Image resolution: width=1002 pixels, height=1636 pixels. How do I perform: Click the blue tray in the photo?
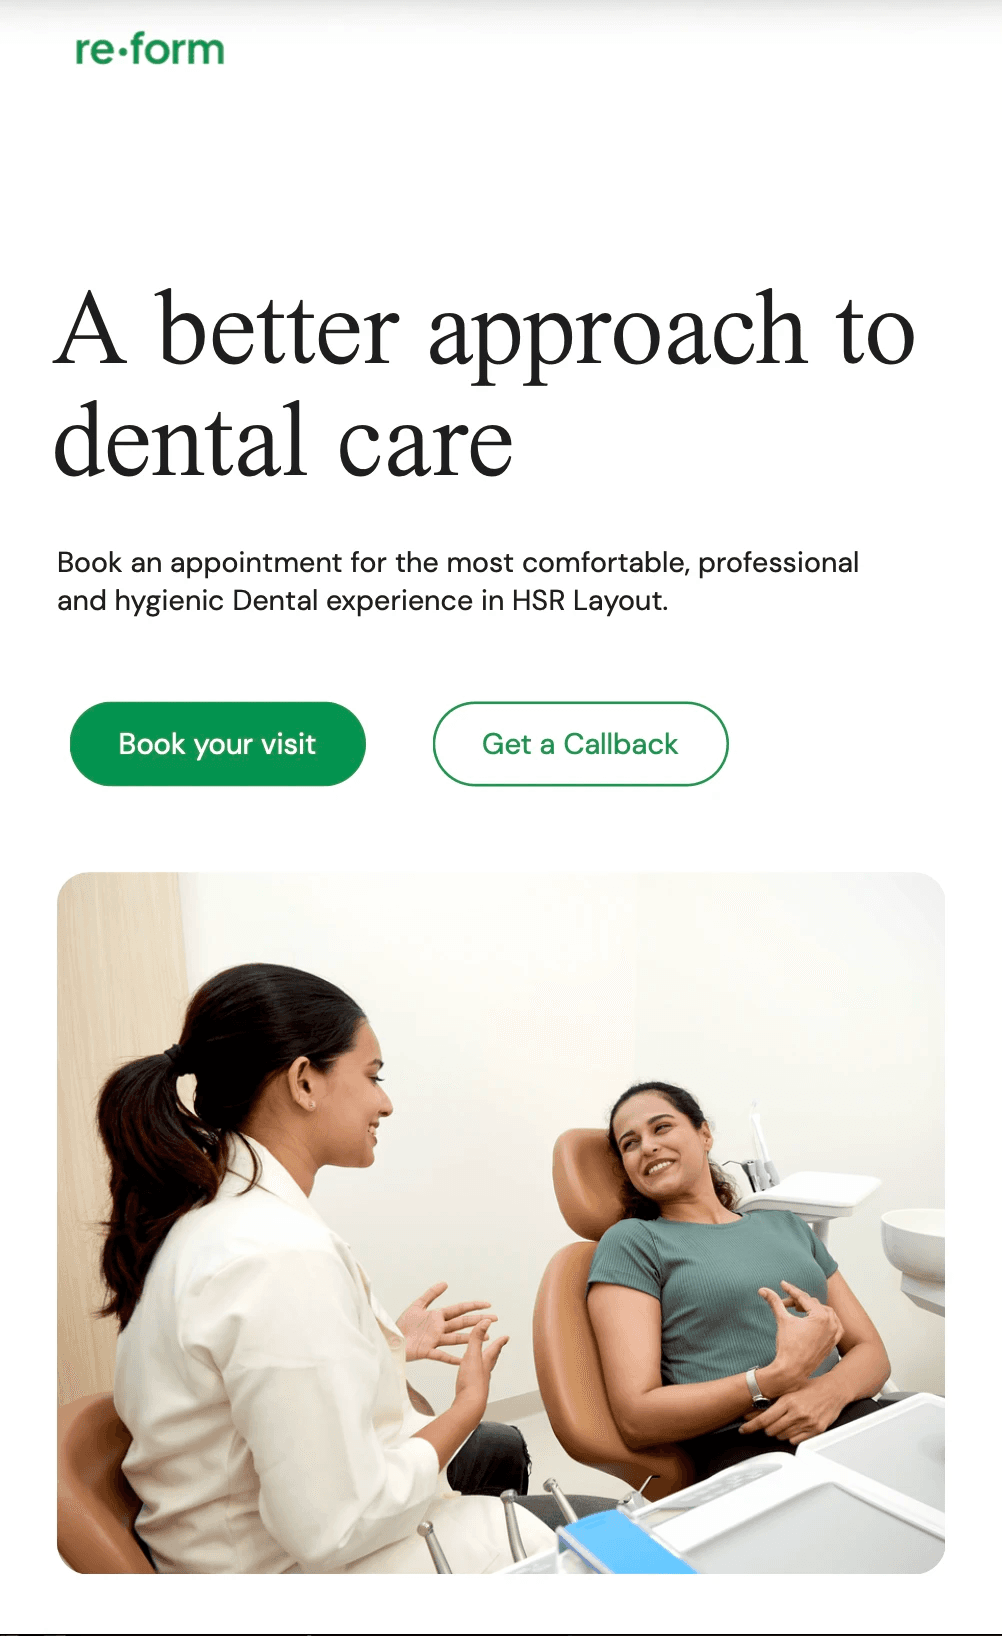620,1545
